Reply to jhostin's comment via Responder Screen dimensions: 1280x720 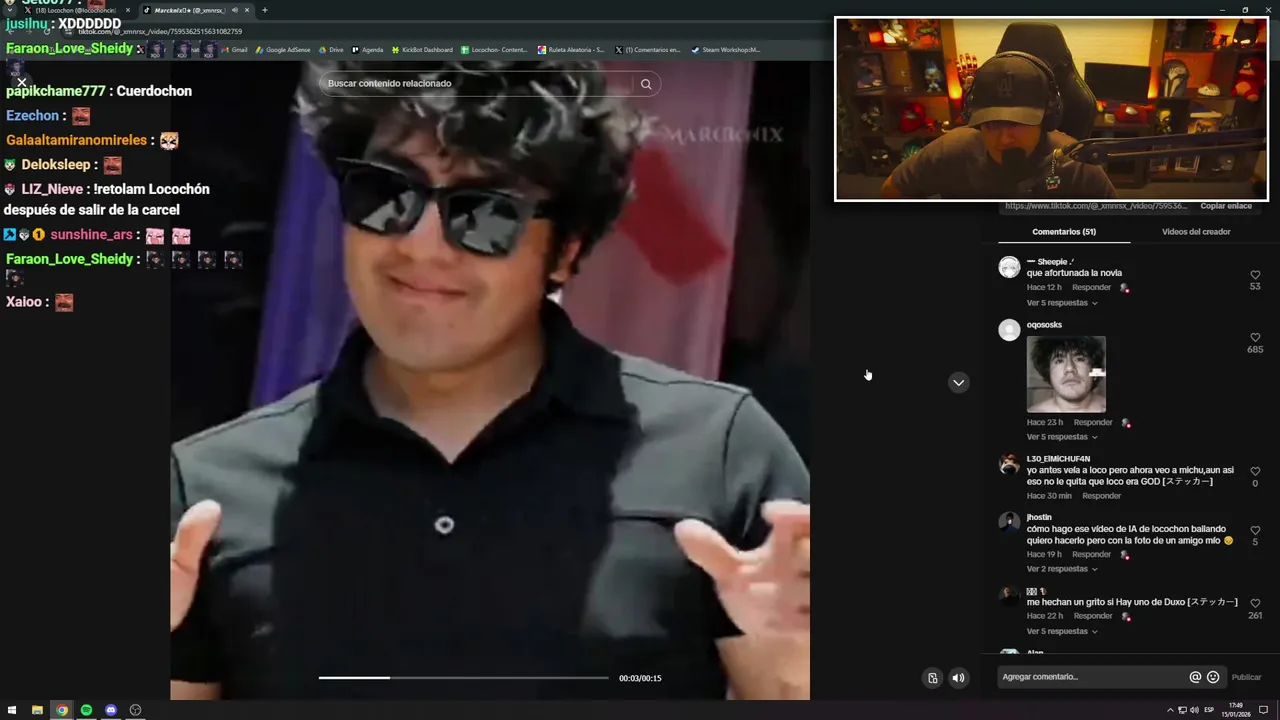pyautogui.click(x=1091, y=555)
